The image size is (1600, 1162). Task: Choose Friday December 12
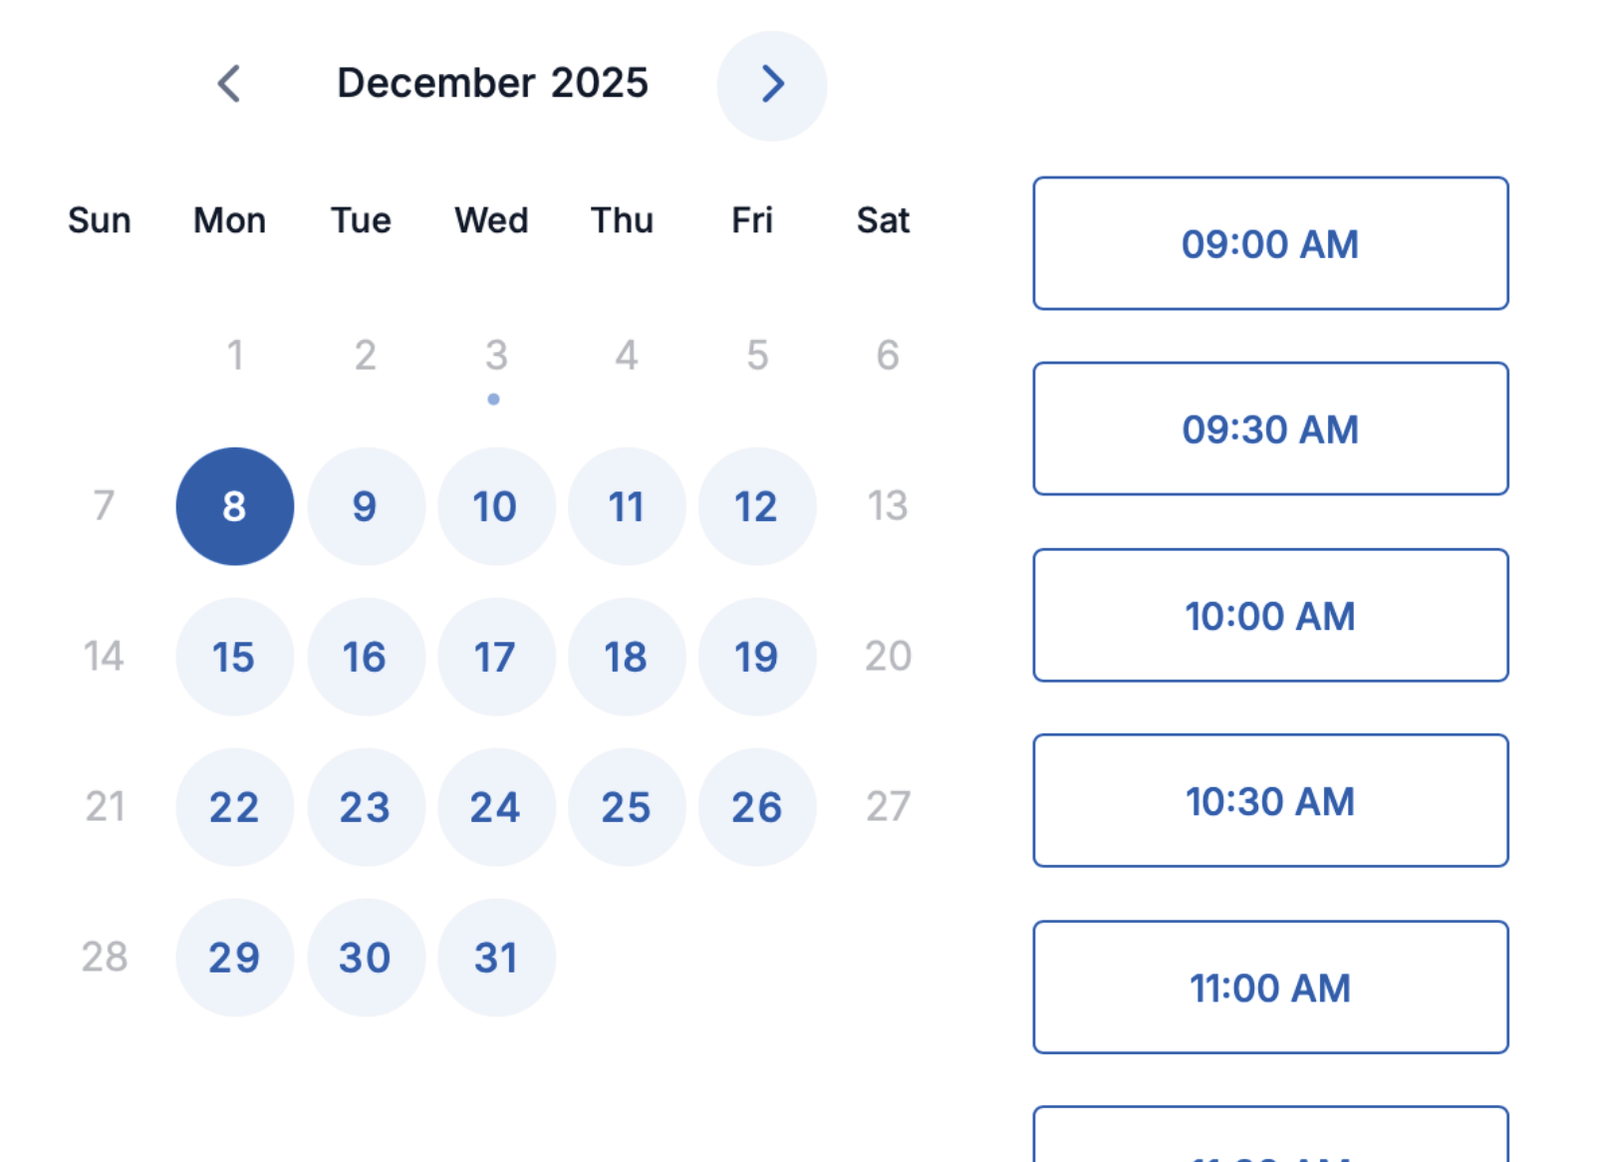pyautogui.click(x=757, y=506)
